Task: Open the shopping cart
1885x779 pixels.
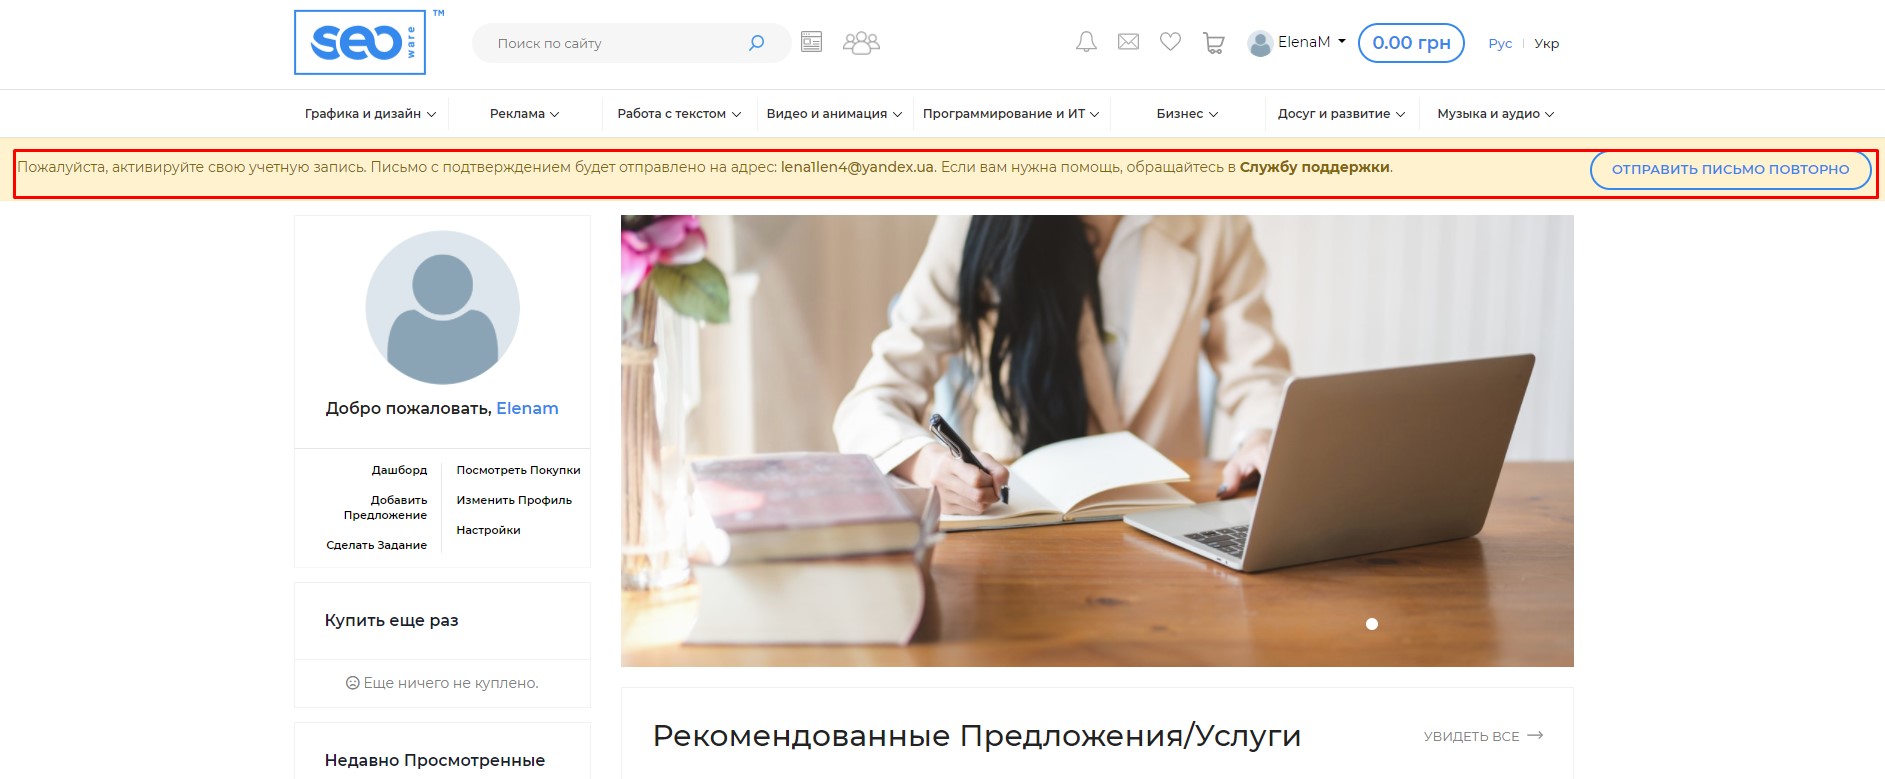Action: pos(1214,43)
